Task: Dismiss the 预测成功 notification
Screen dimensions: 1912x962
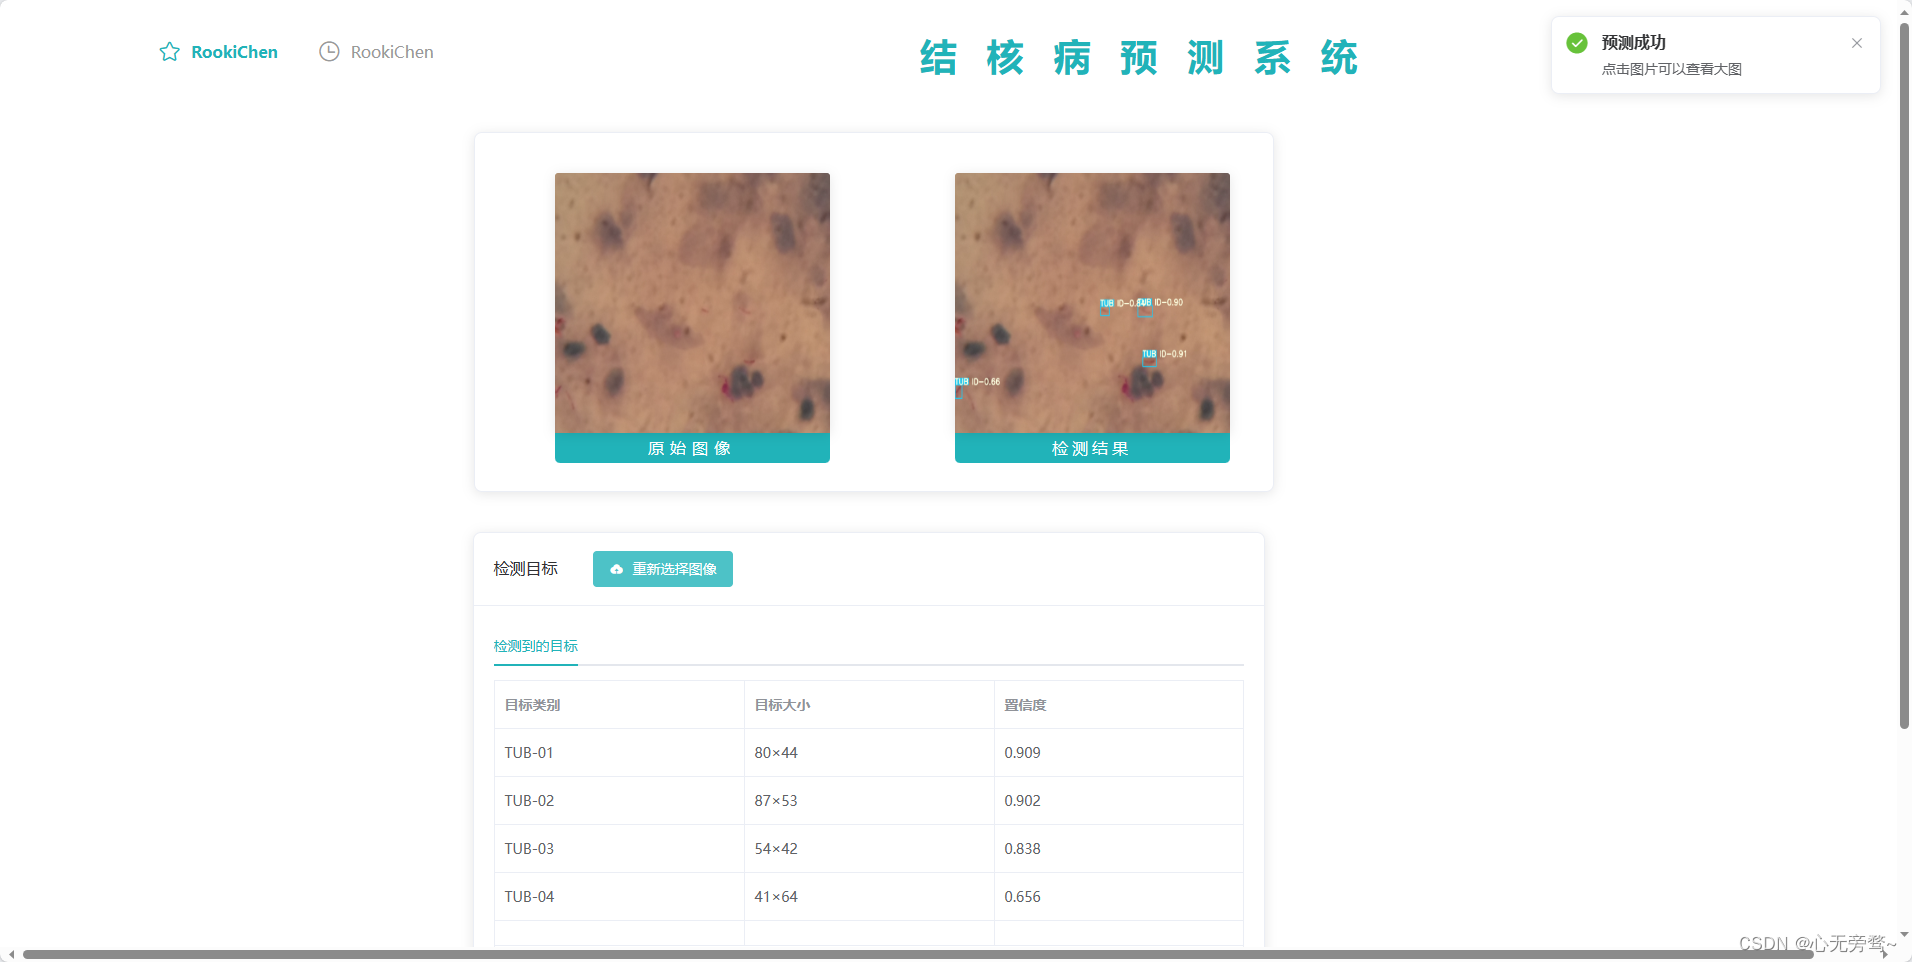Action: 1858,43
